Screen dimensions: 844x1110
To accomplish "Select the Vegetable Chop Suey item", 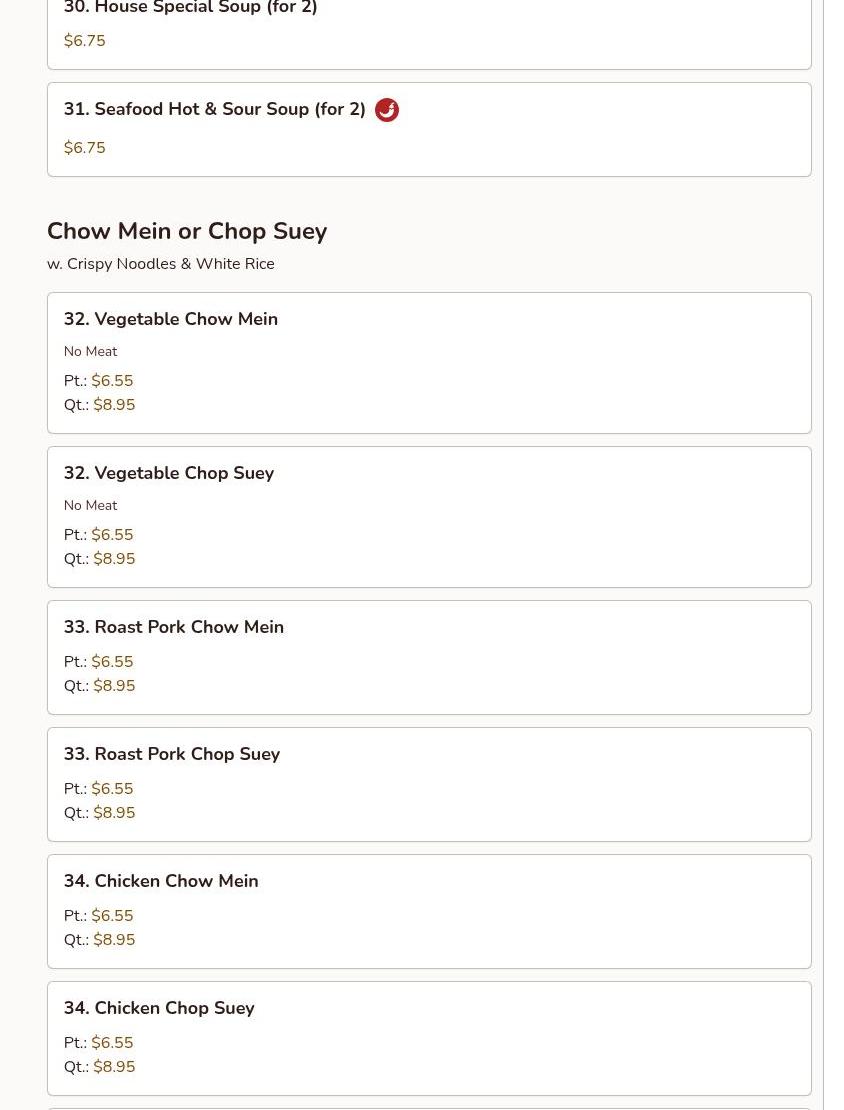I will 169,474.
